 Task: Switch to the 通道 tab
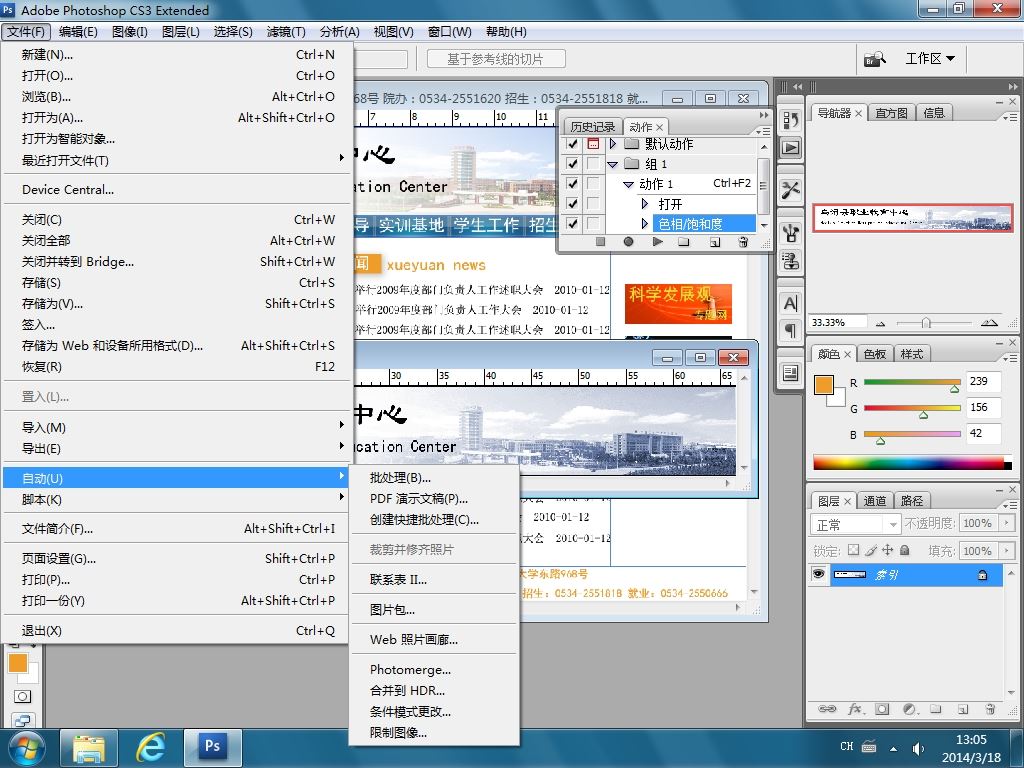coord(875,501)
